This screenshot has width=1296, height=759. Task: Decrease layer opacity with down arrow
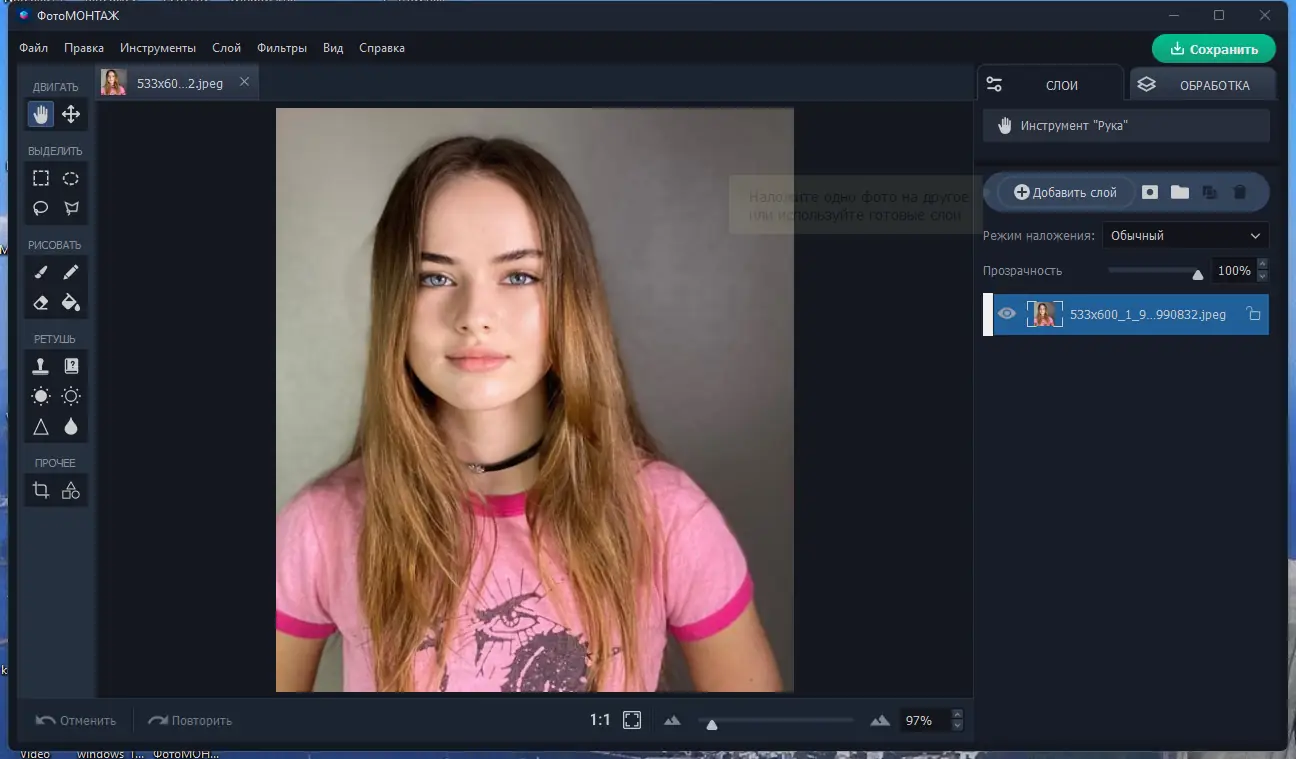pyautogui.click(x=1262, y=276)
